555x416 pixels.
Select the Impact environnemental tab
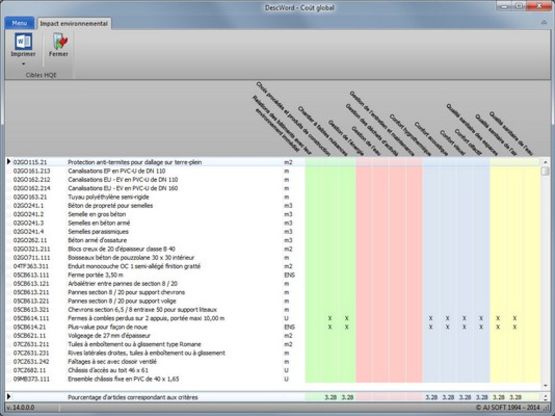pyautogui.click(x=74, y=23)
